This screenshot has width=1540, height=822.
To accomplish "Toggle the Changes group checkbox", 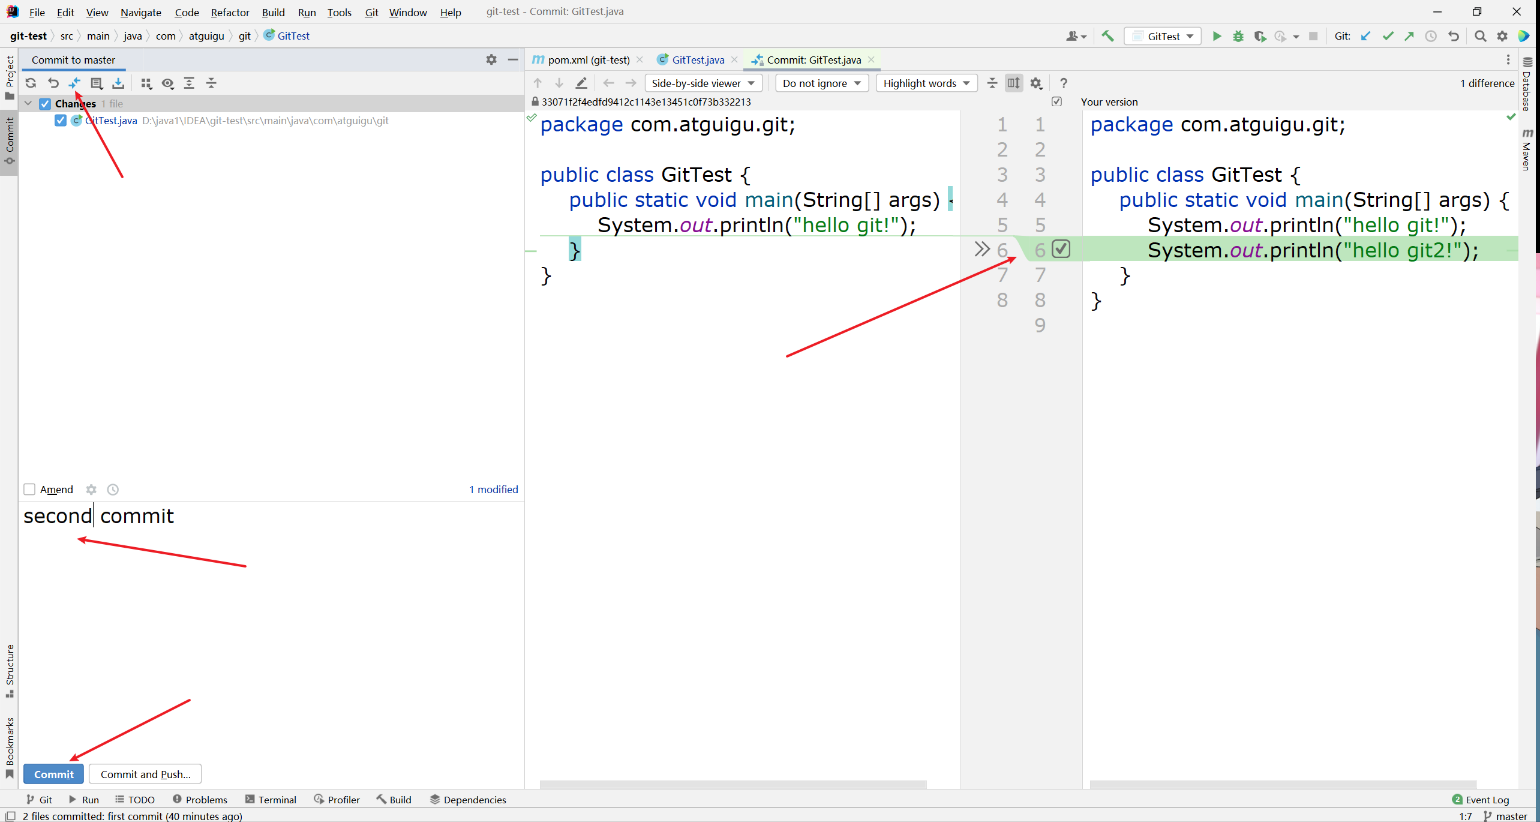I will 45,104.
